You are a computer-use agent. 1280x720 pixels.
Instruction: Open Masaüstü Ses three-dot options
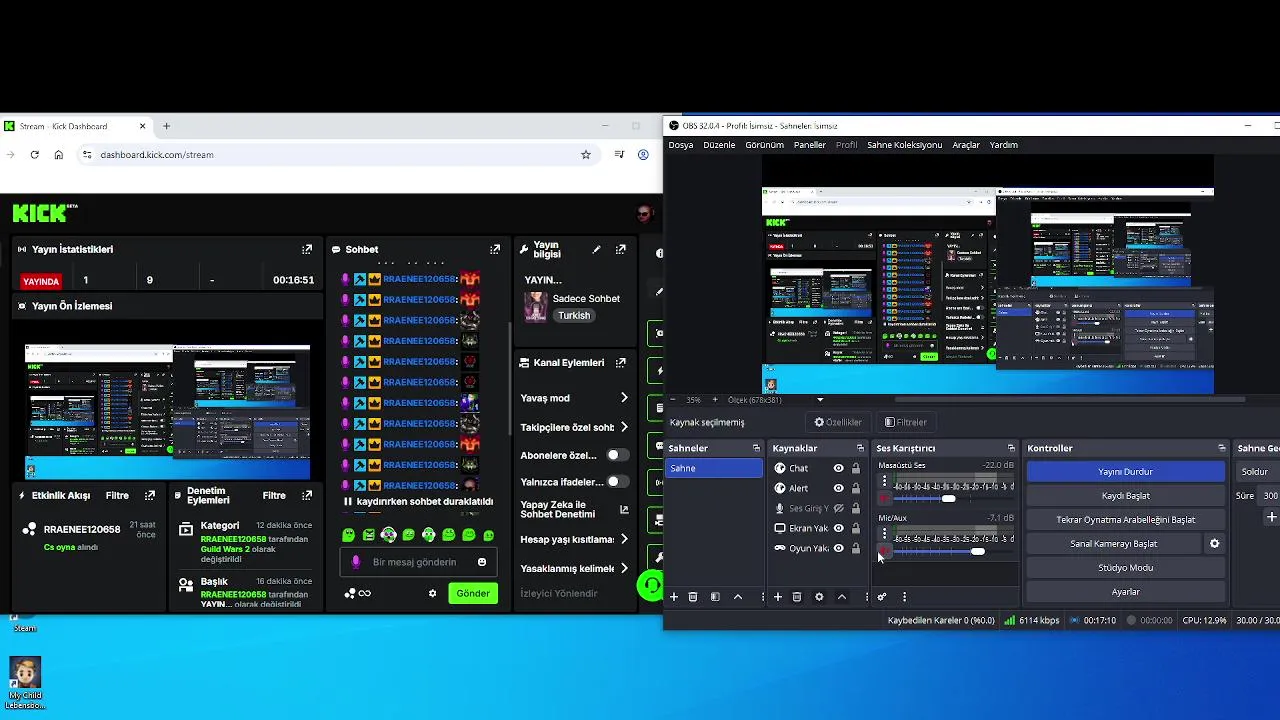tap(884, 481)
